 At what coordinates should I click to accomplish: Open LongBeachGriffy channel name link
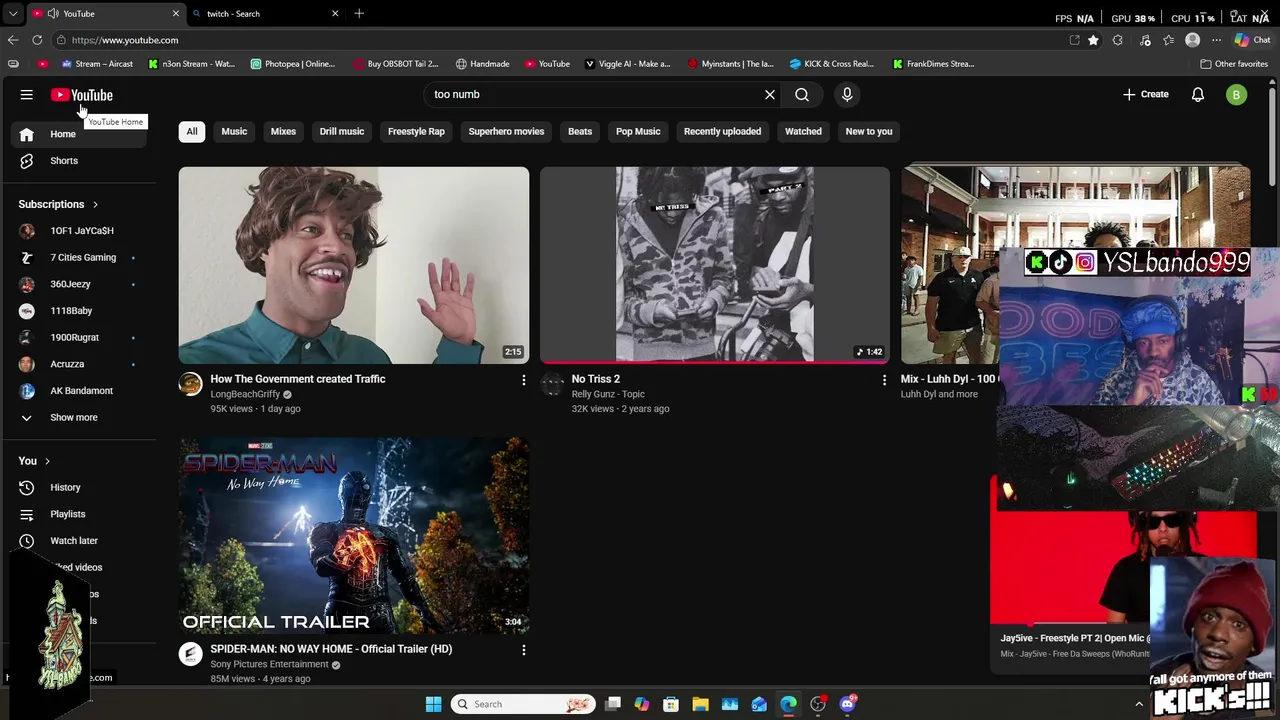(x=245, y=395)
